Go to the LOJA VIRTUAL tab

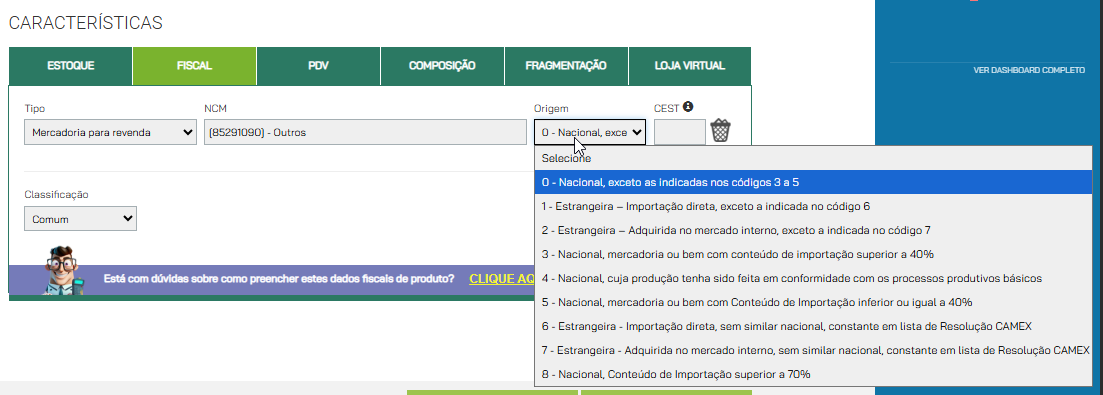[689, 66]
